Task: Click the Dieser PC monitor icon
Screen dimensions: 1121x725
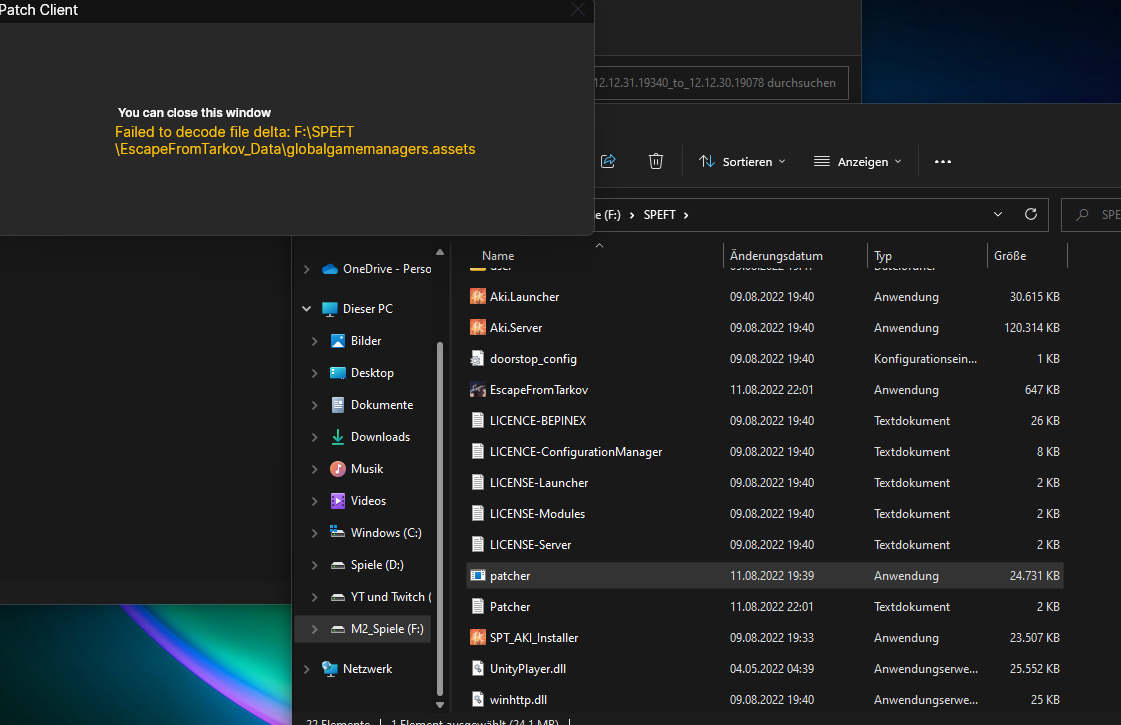Action: click(x=330, y=309)
